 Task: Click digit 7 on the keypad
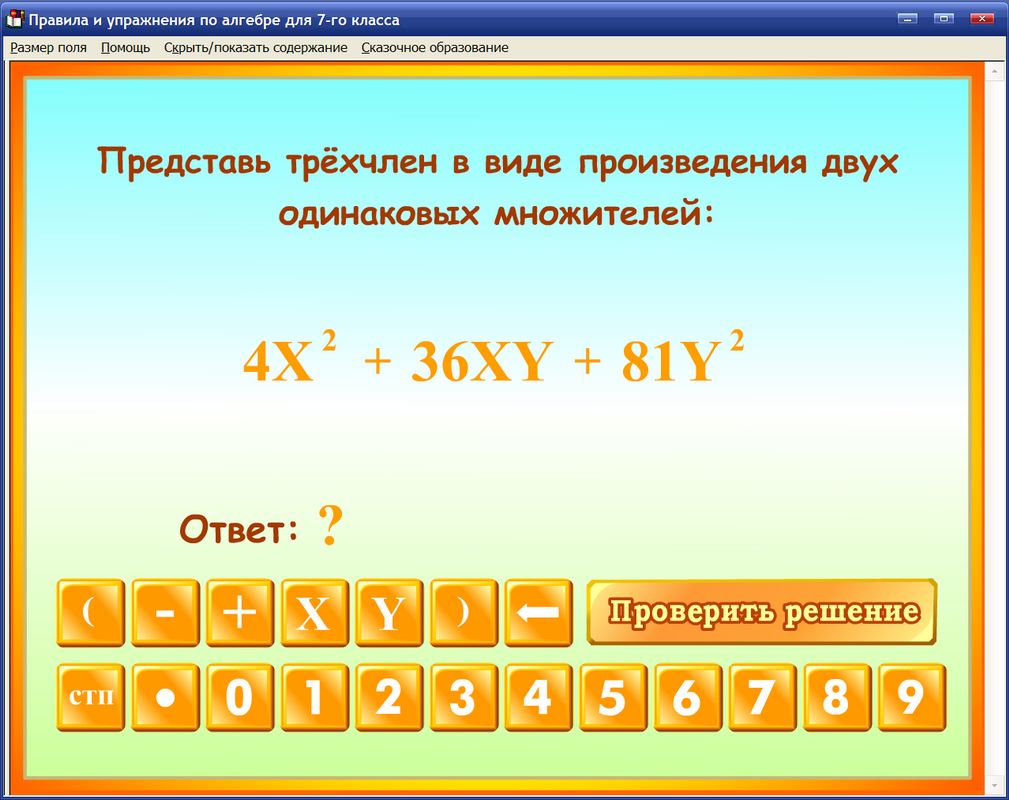tap(763, 698)
